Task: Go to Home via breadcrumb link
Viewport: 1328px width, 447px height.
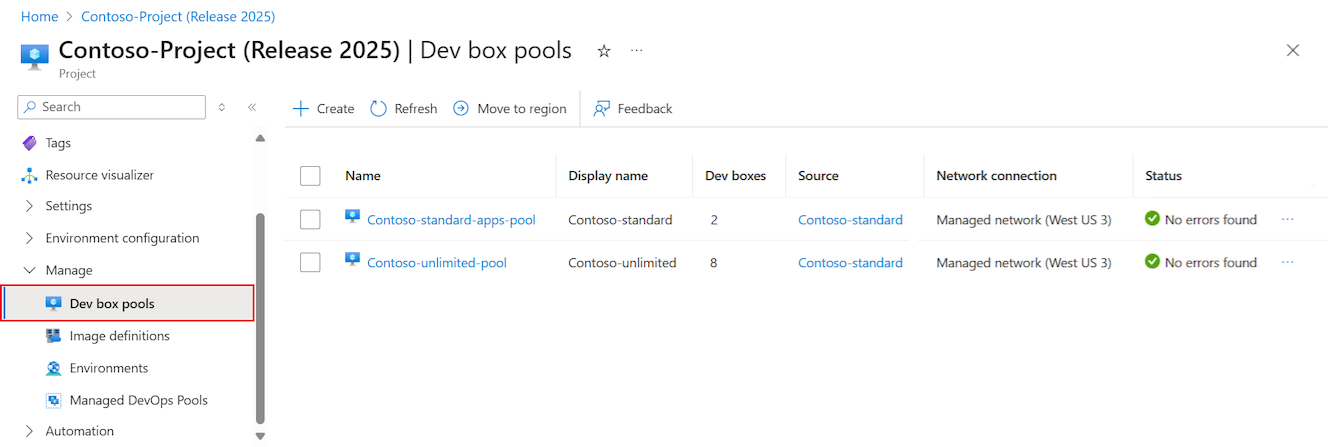Action: pos(39,17)
